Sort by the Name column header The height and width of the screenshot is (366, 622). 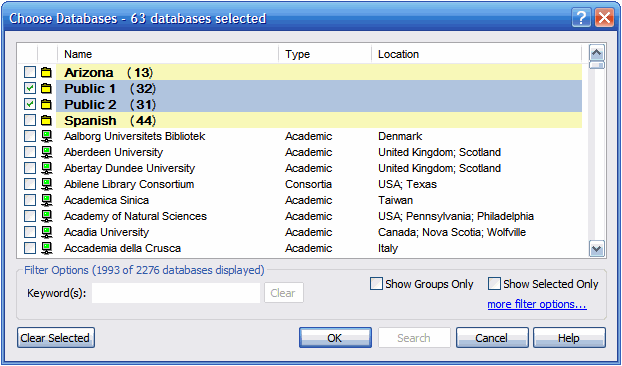point(168,54)
